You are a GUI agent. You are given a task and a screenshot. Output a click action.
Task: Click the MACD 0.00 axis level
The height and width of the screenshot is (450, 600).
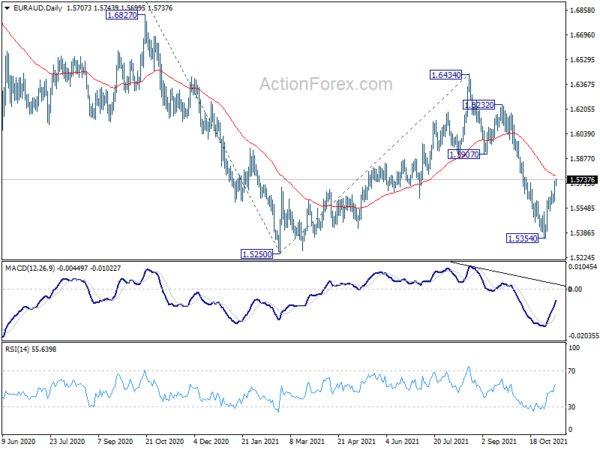point(576,289)
